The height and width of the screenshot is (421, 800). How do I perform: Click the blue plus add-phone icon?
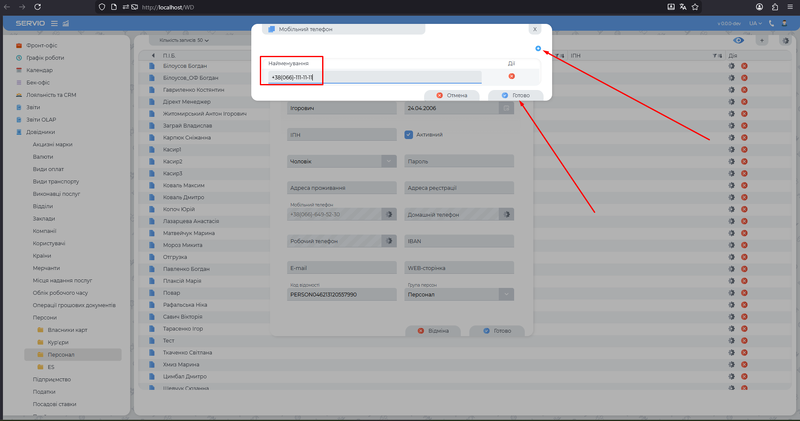538,49
